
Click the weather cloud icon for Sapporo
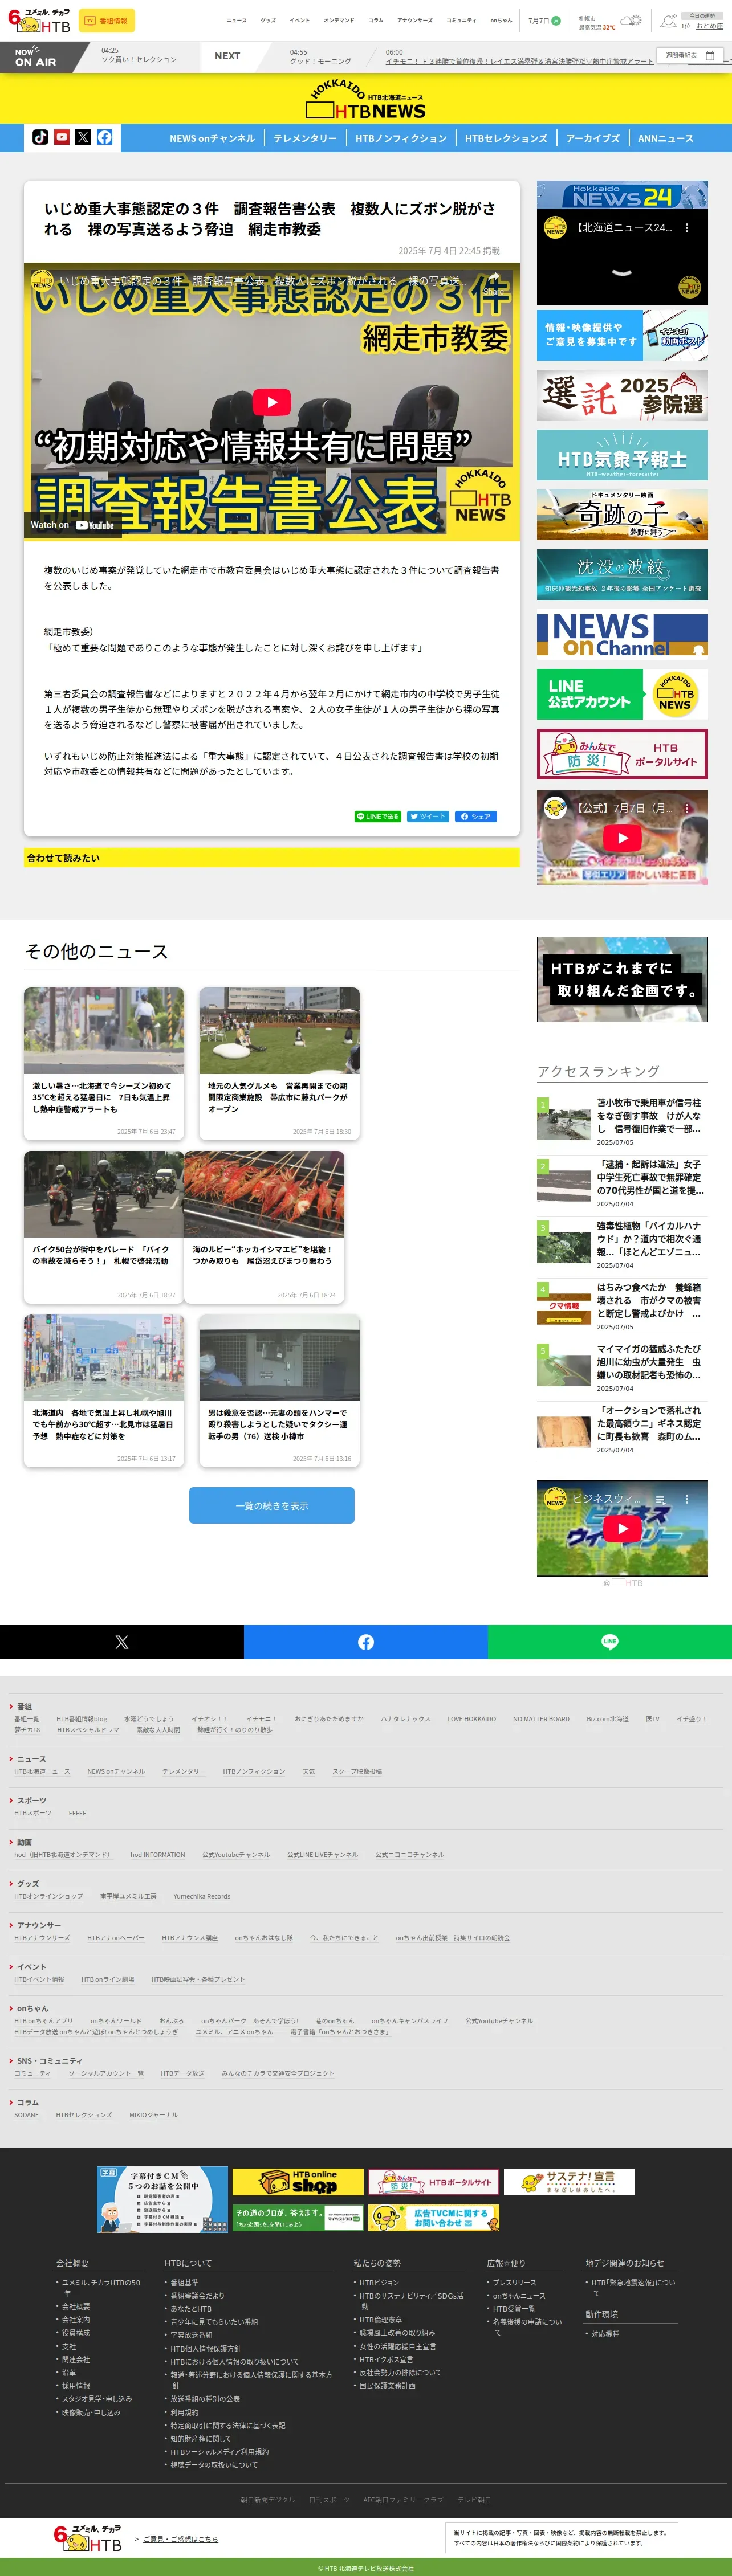631,20
